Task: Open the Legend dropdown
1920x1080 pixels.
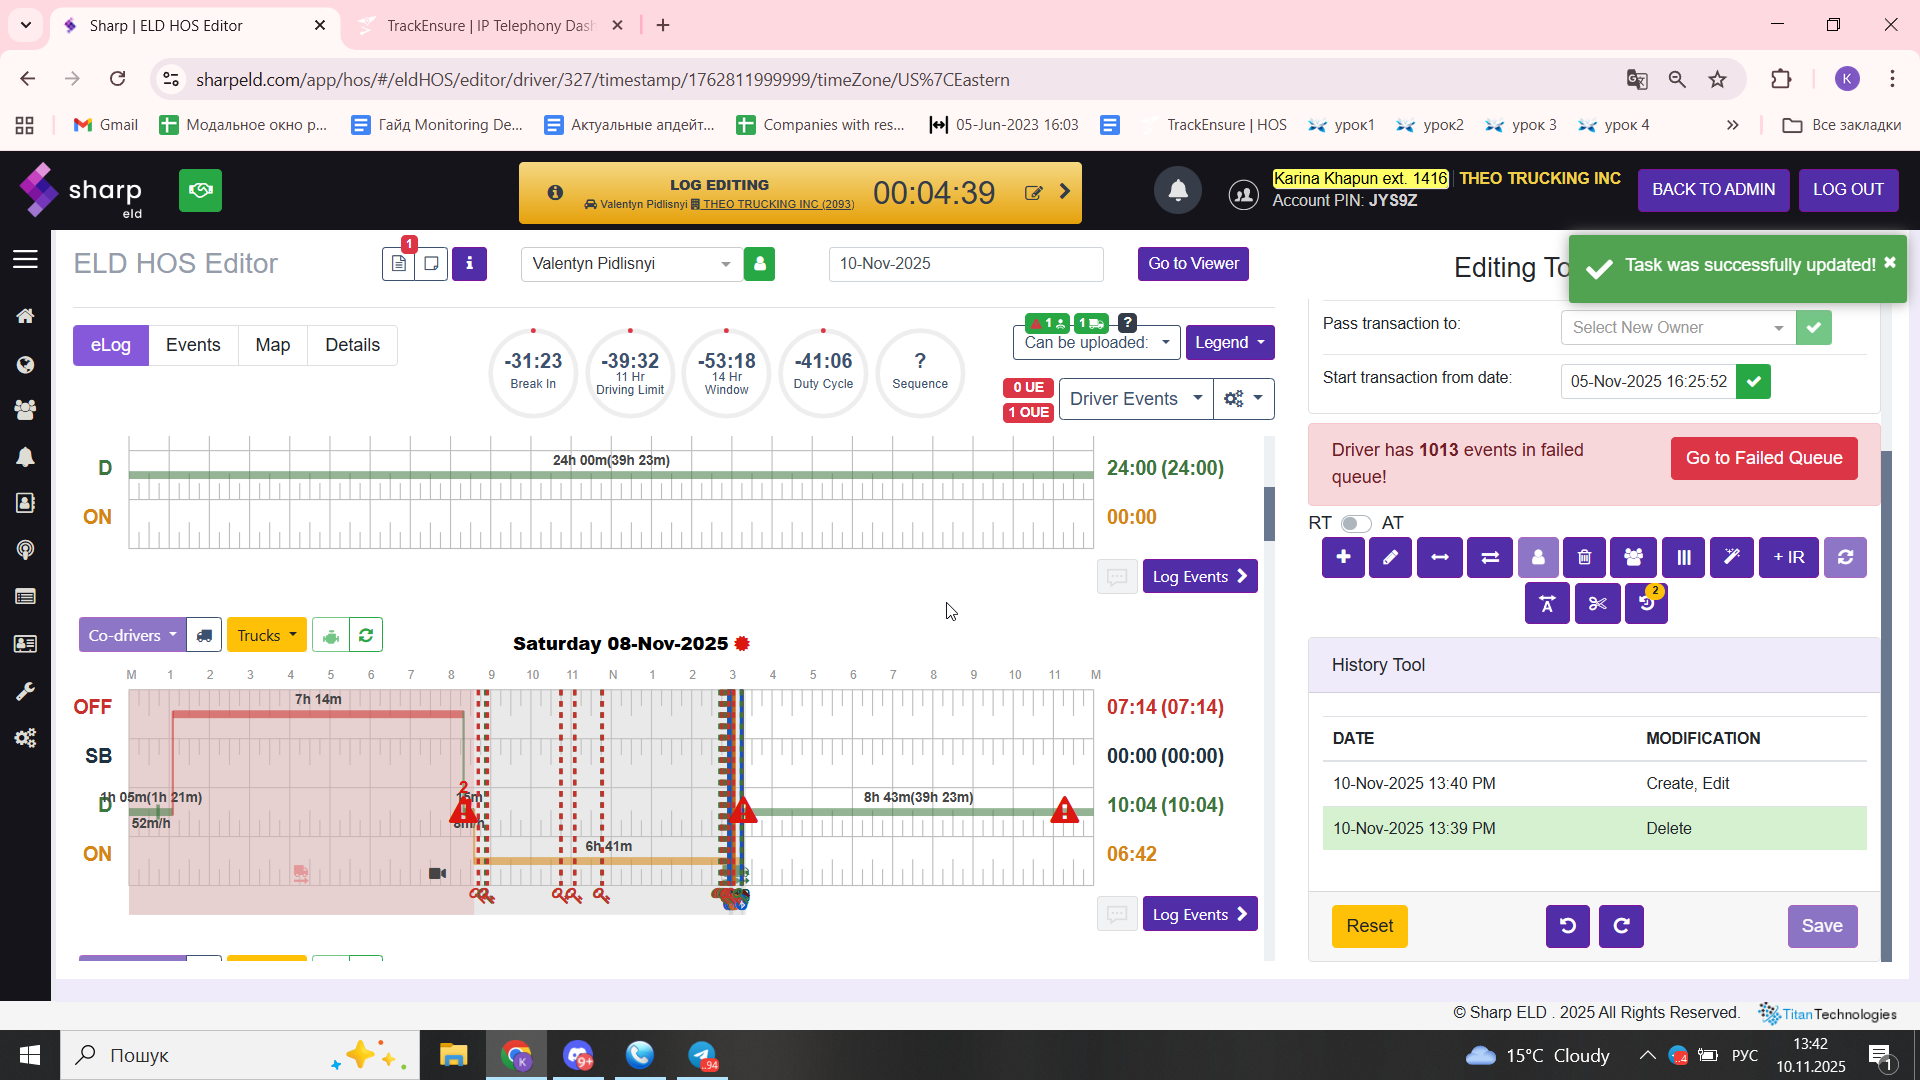Action: pos(1229,343)
